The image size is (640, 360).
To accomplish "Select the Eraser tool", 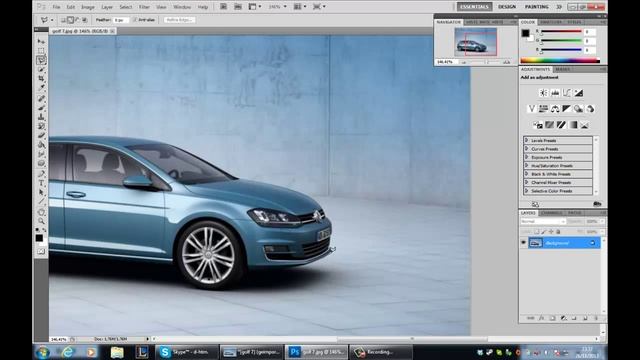I will click(41, 136).
